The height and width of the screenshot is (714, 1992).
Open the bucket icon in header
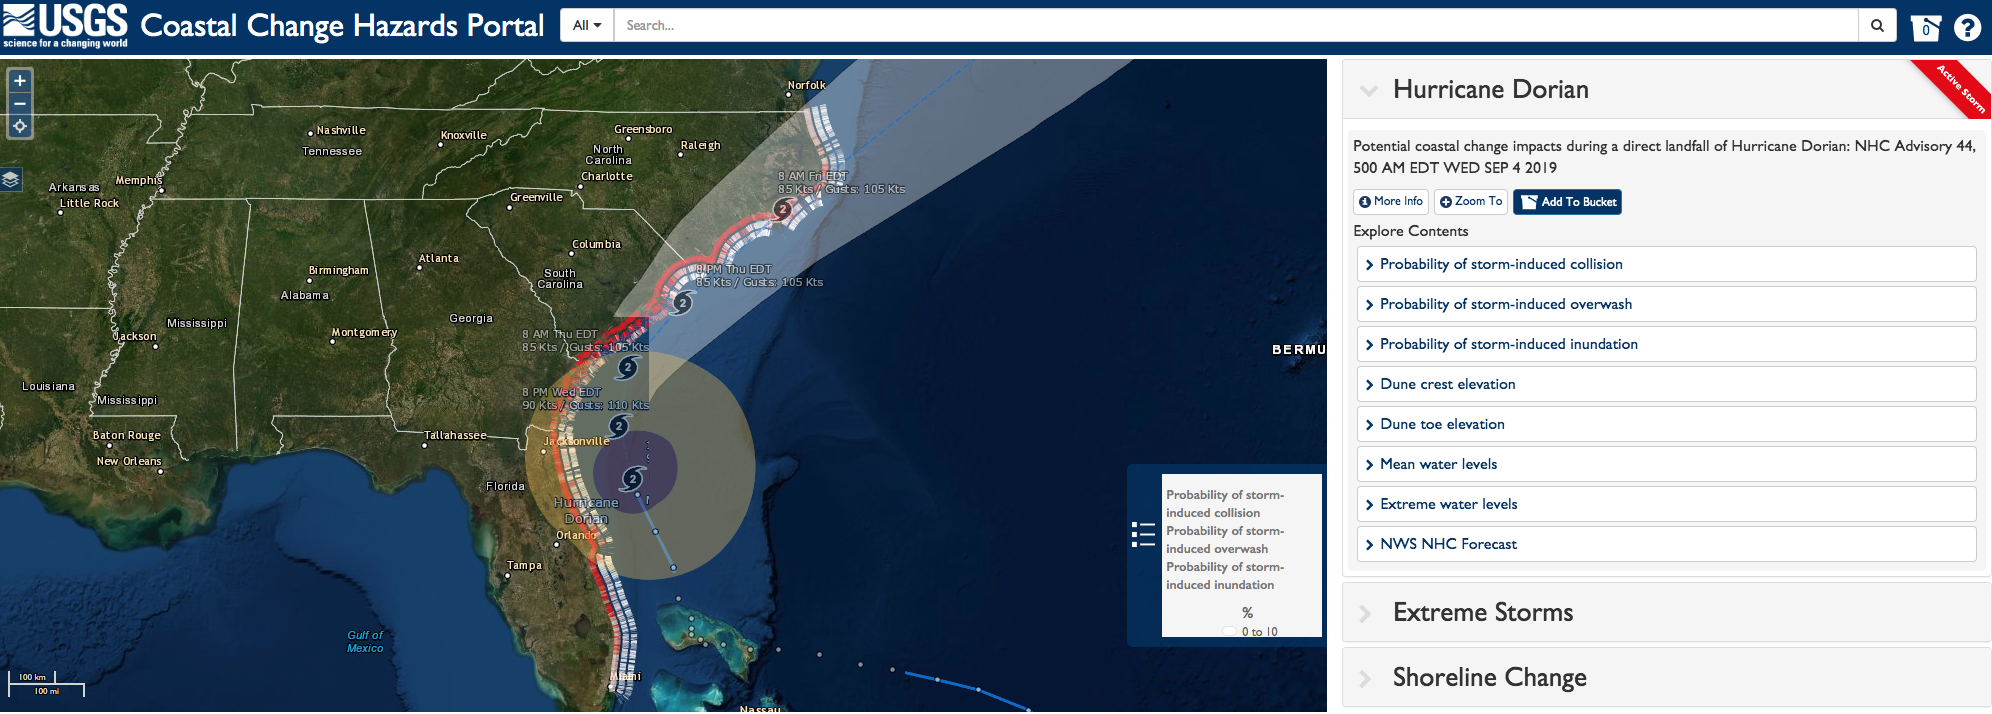(x=1925, y=28)
